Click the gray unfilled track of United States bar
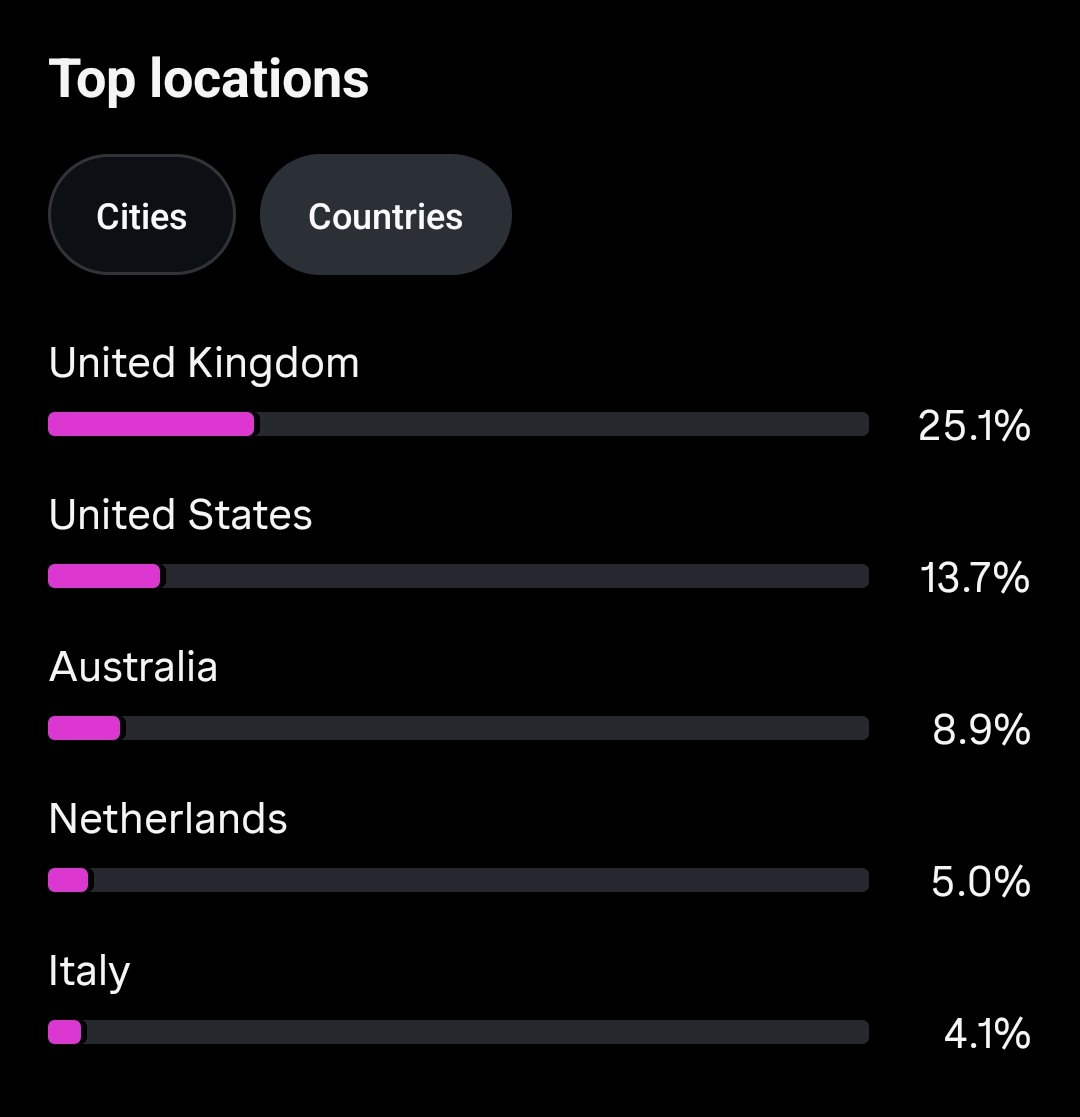 [515, 576]
